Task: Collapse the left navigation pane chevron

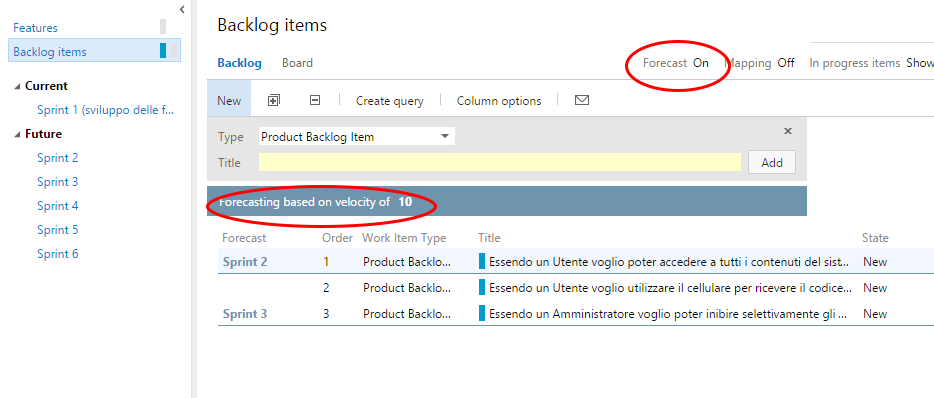Action: (182, 9)
